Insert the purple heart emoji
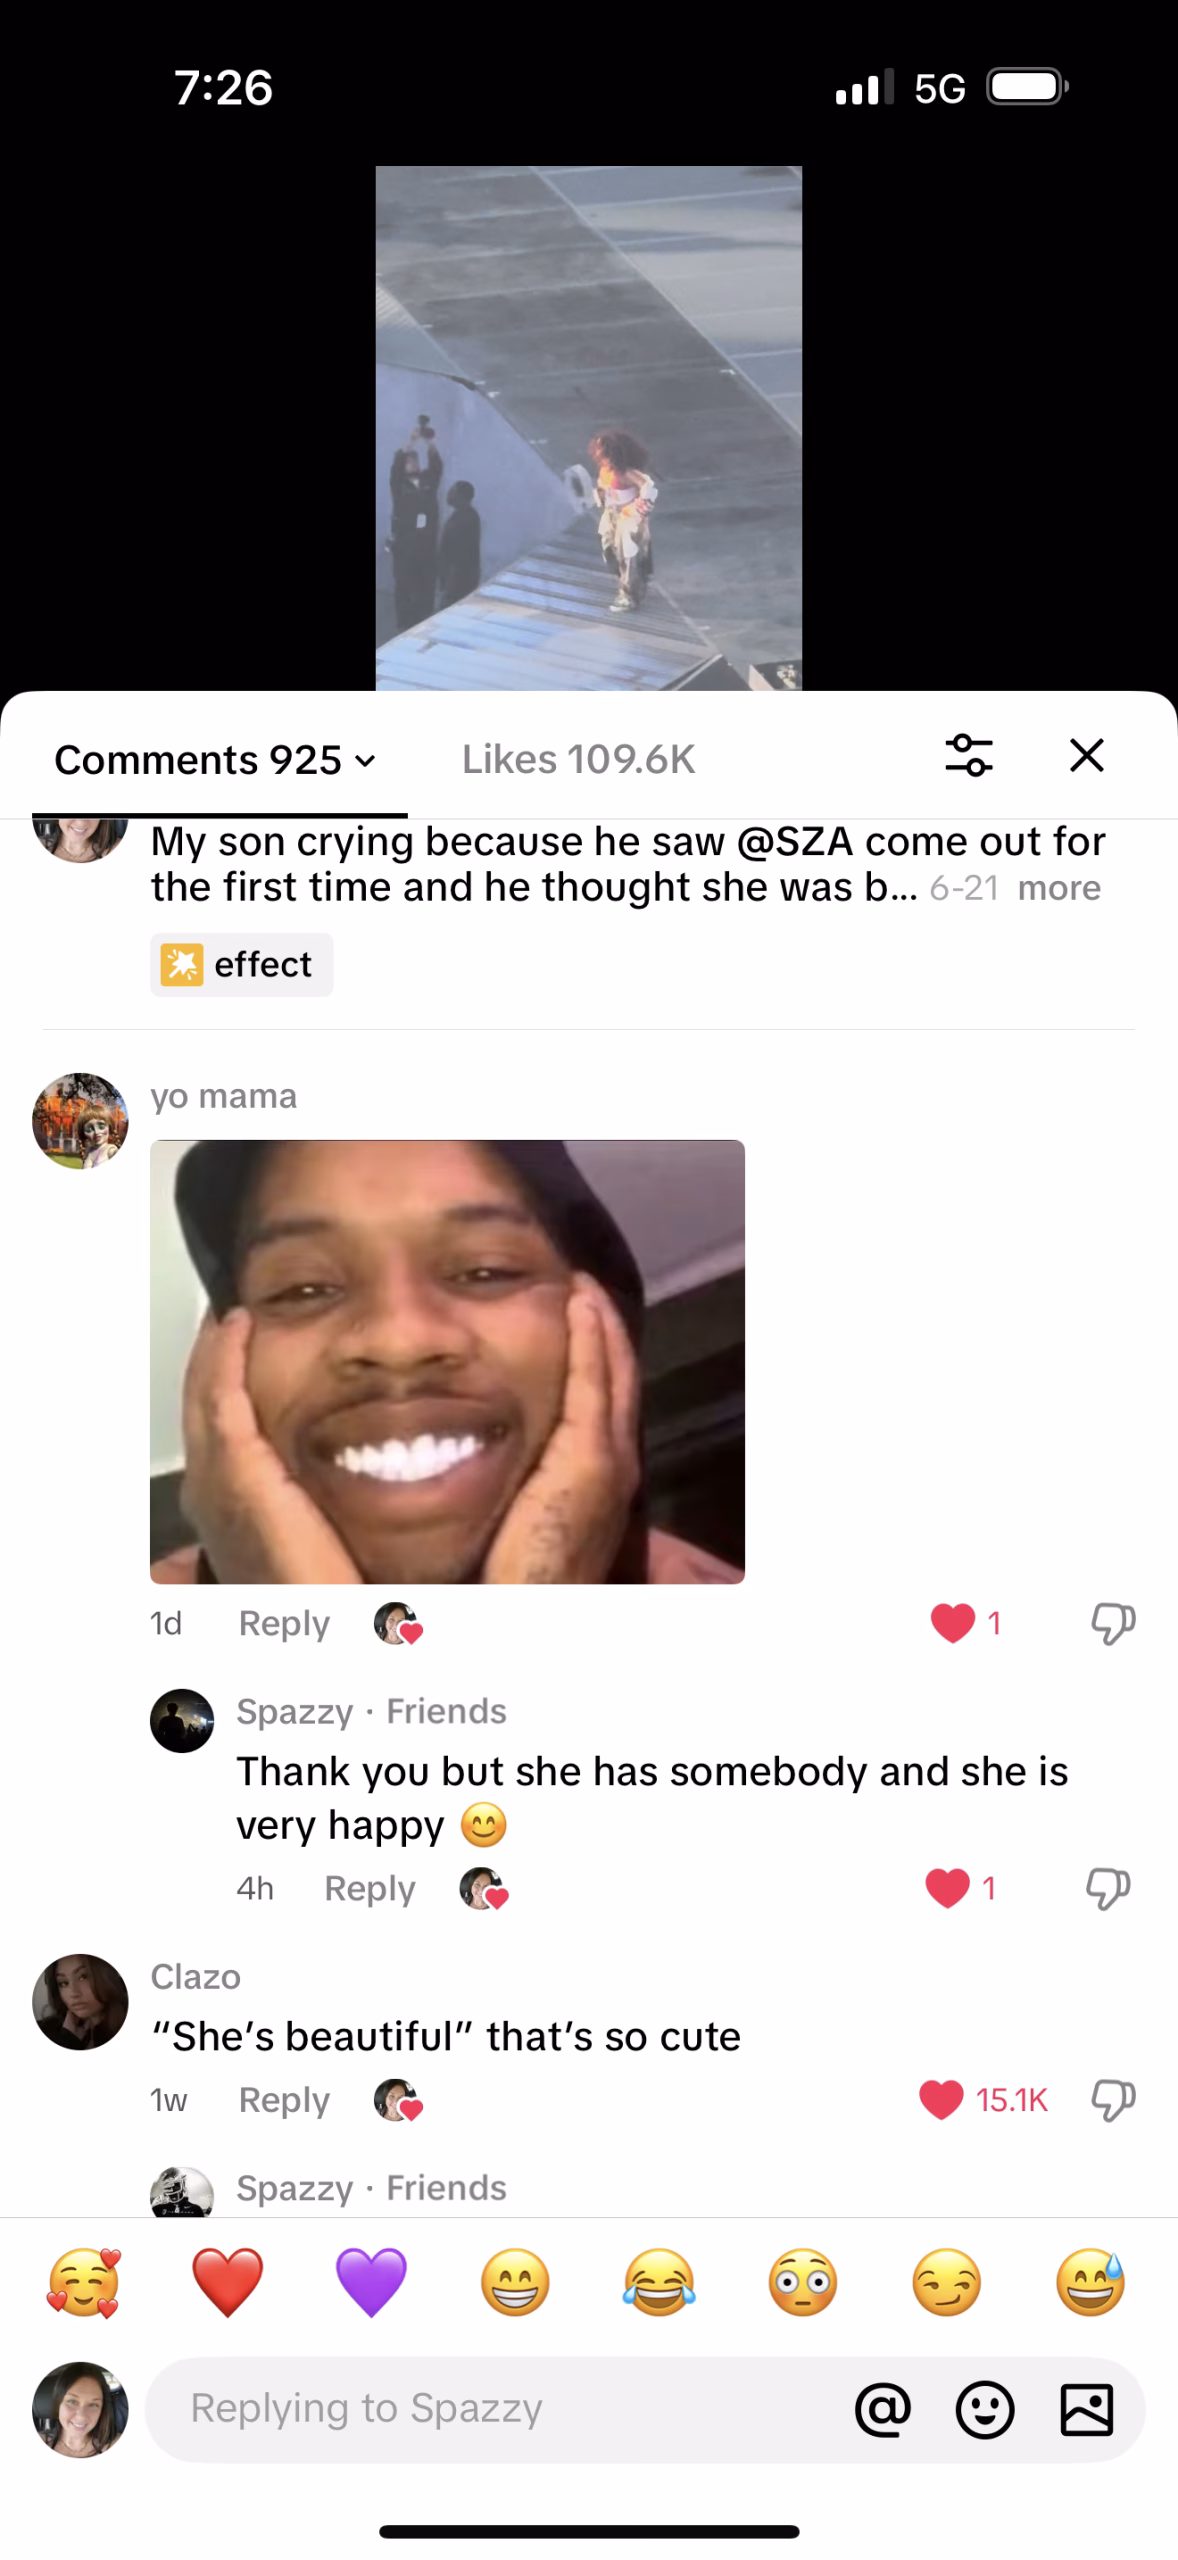The height and width of the screenshot is (2560, 1178). point(371,2282)
